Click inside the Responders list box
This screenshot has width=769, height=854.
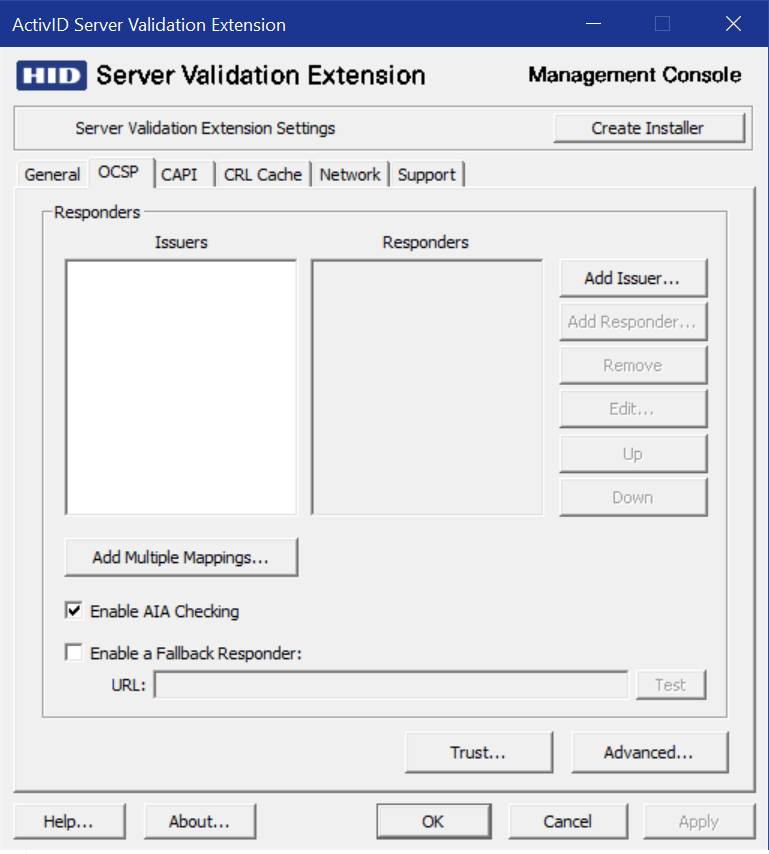[427, 387]
